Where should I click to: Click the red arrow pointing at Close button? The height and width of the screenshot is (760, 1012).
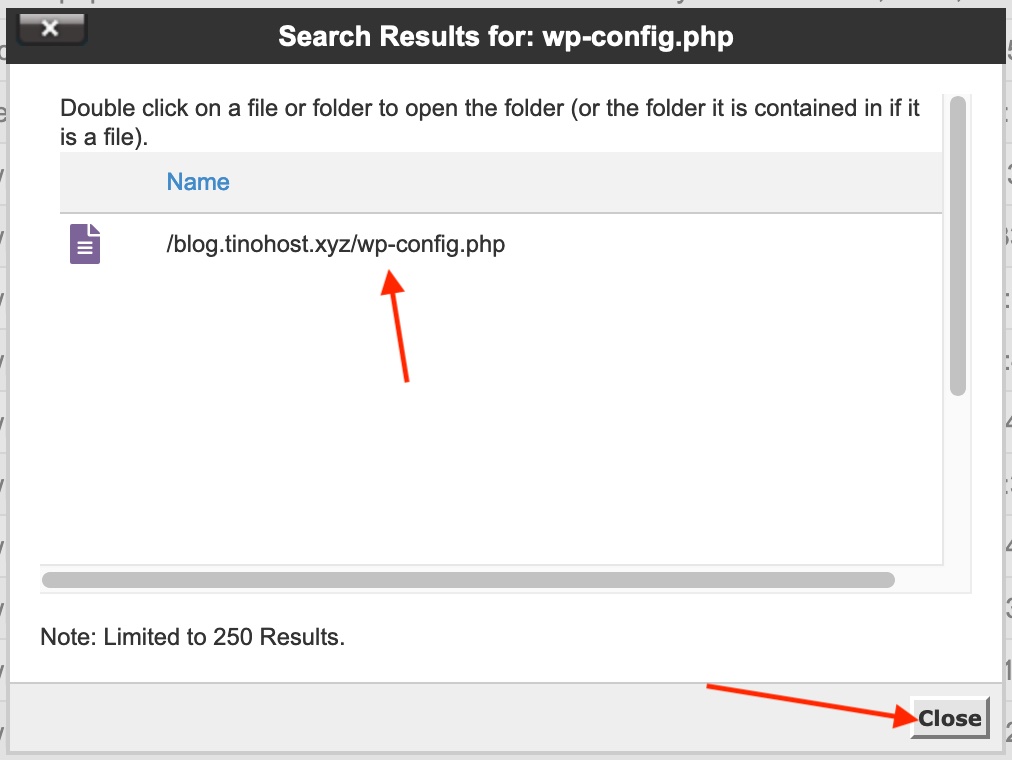[812, 704]
